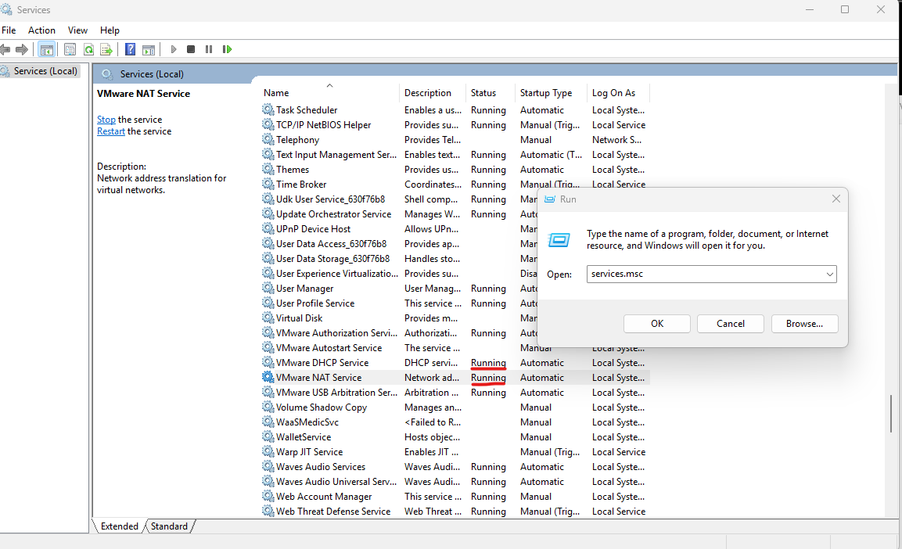Click the gear icon beside VMware NAT Service
The height and width of the screenshot is (549, 902).
pyautogui.click(x=268, y=377)
